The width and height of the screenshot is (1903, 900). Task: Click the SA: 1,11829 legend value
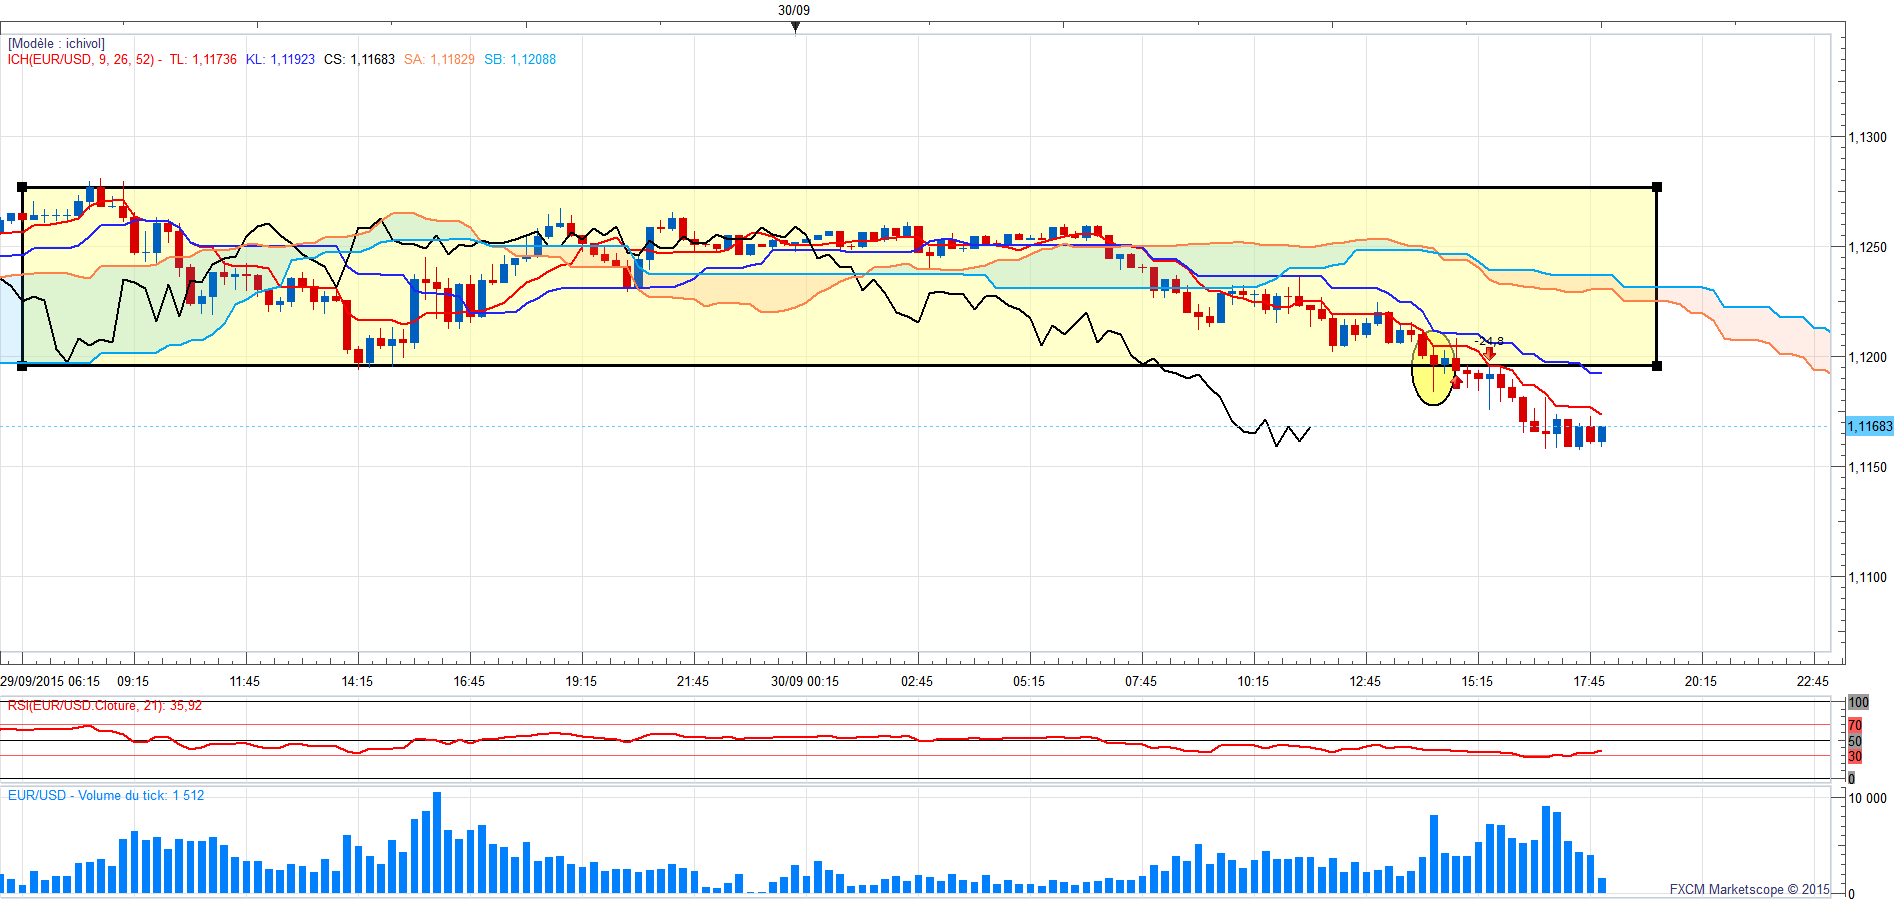coord(439,60)
